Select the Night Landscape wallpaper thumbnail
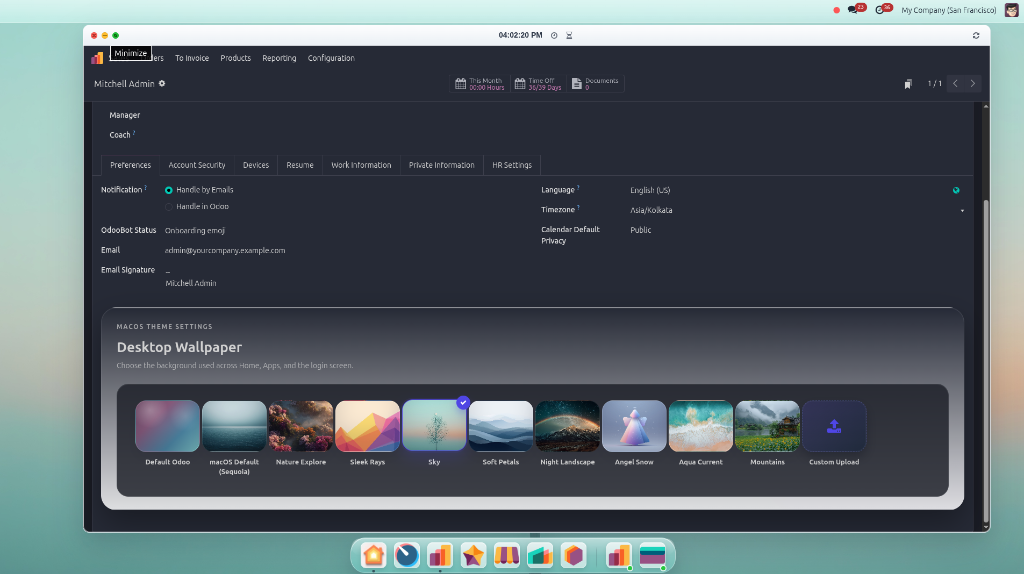 click(568, 426)
